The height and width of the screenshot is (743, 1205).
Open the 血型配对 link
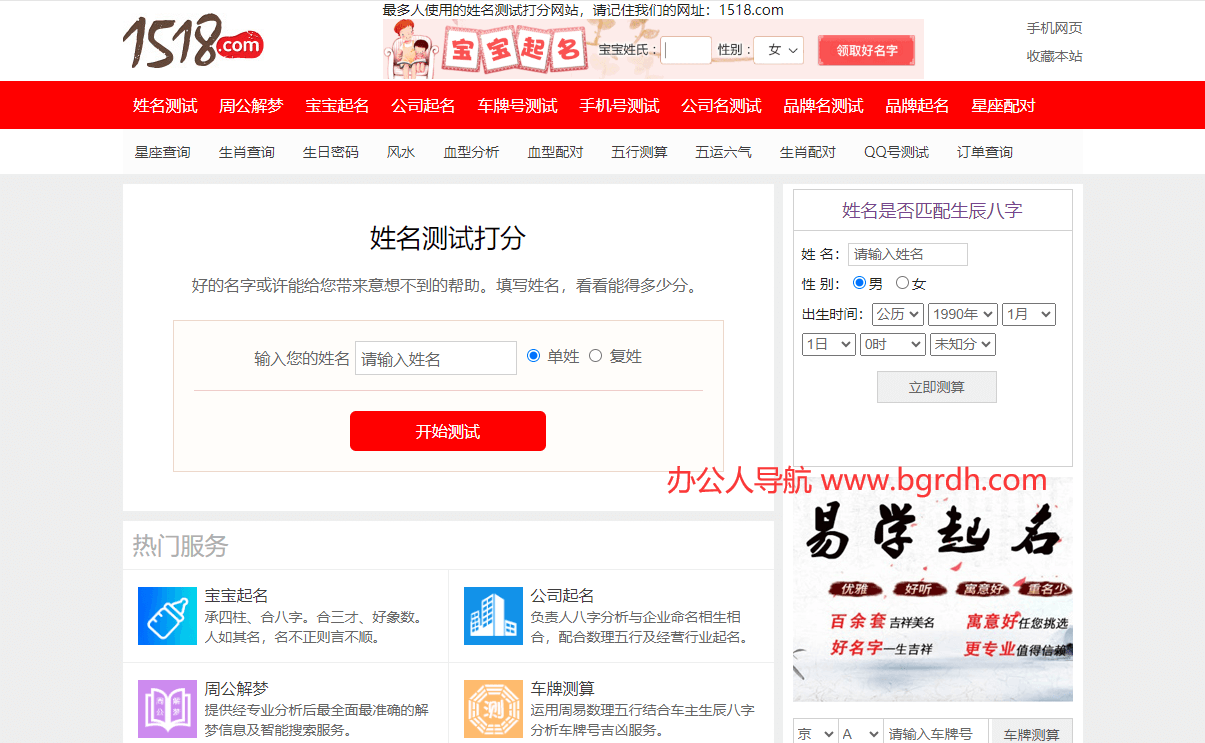point(555,152)
